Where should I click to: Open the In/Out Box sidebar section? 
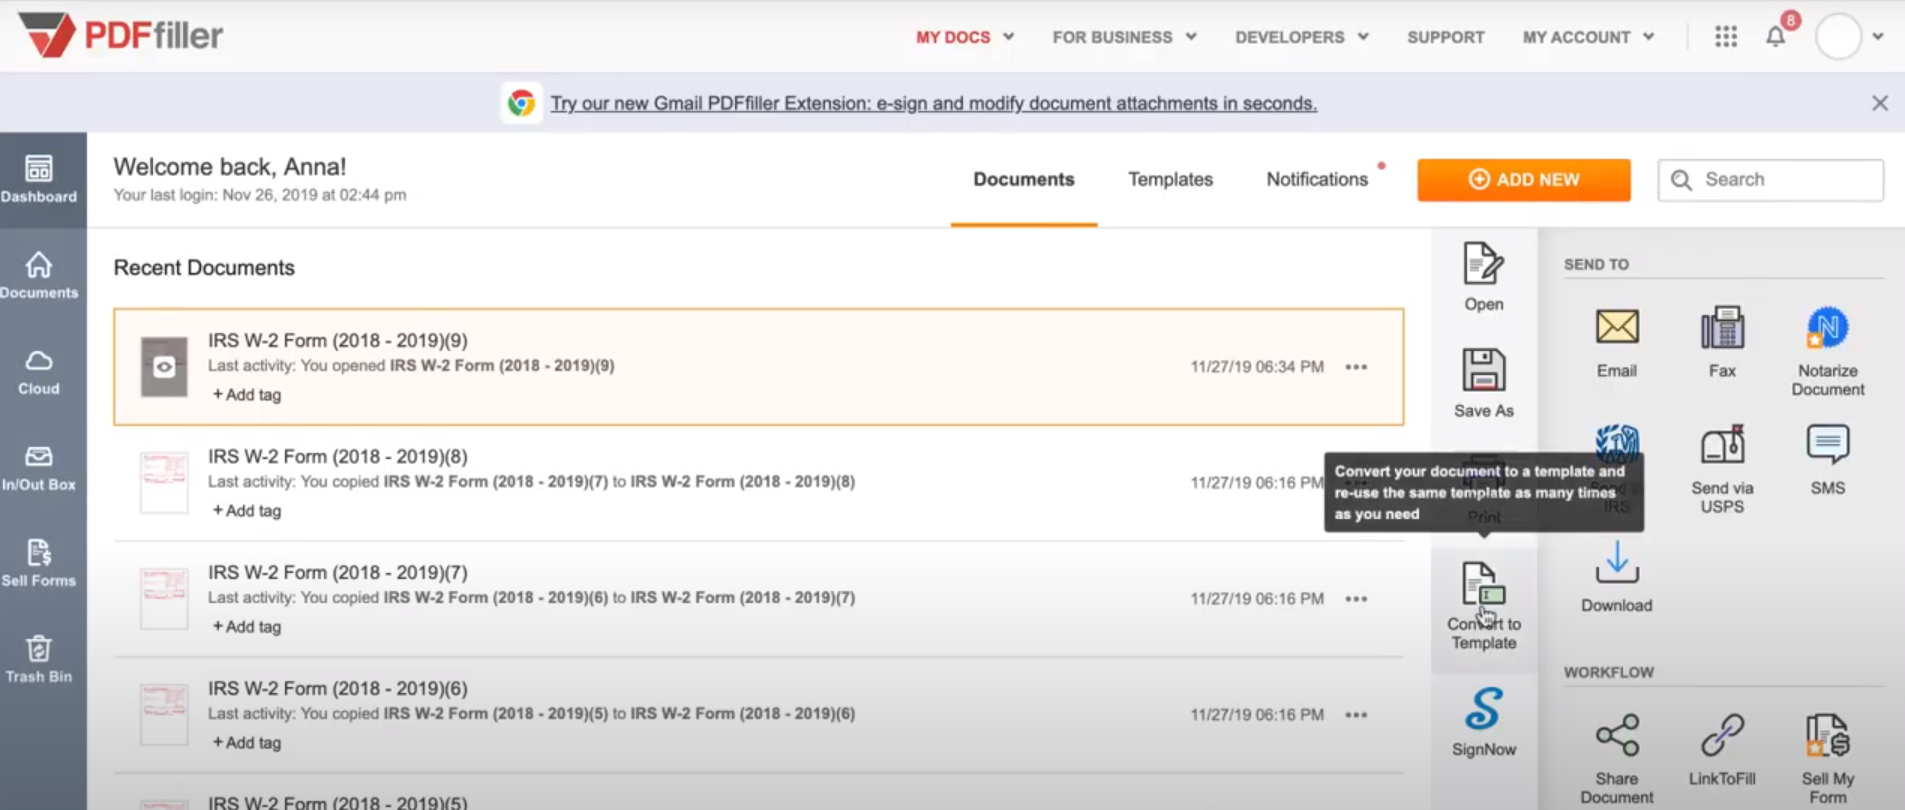pyautogui.click(x=39, y=468)
